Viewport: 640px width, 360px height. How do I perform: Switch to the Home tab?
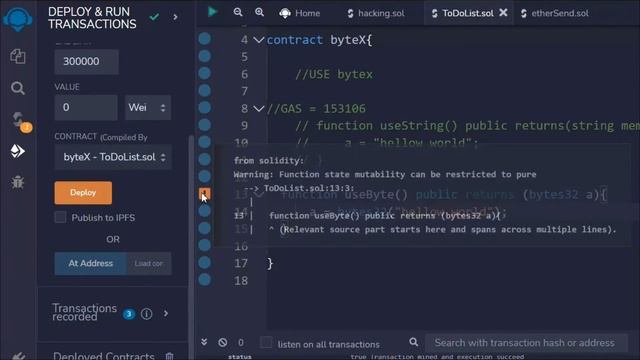[300, 13]
